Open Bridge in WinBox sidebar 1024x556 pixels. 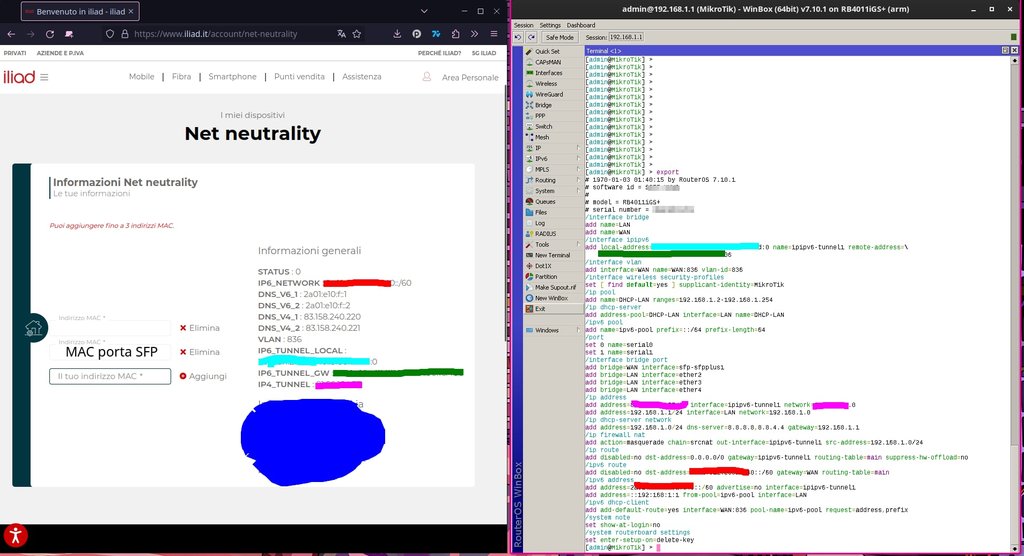(x=543, y=105)
